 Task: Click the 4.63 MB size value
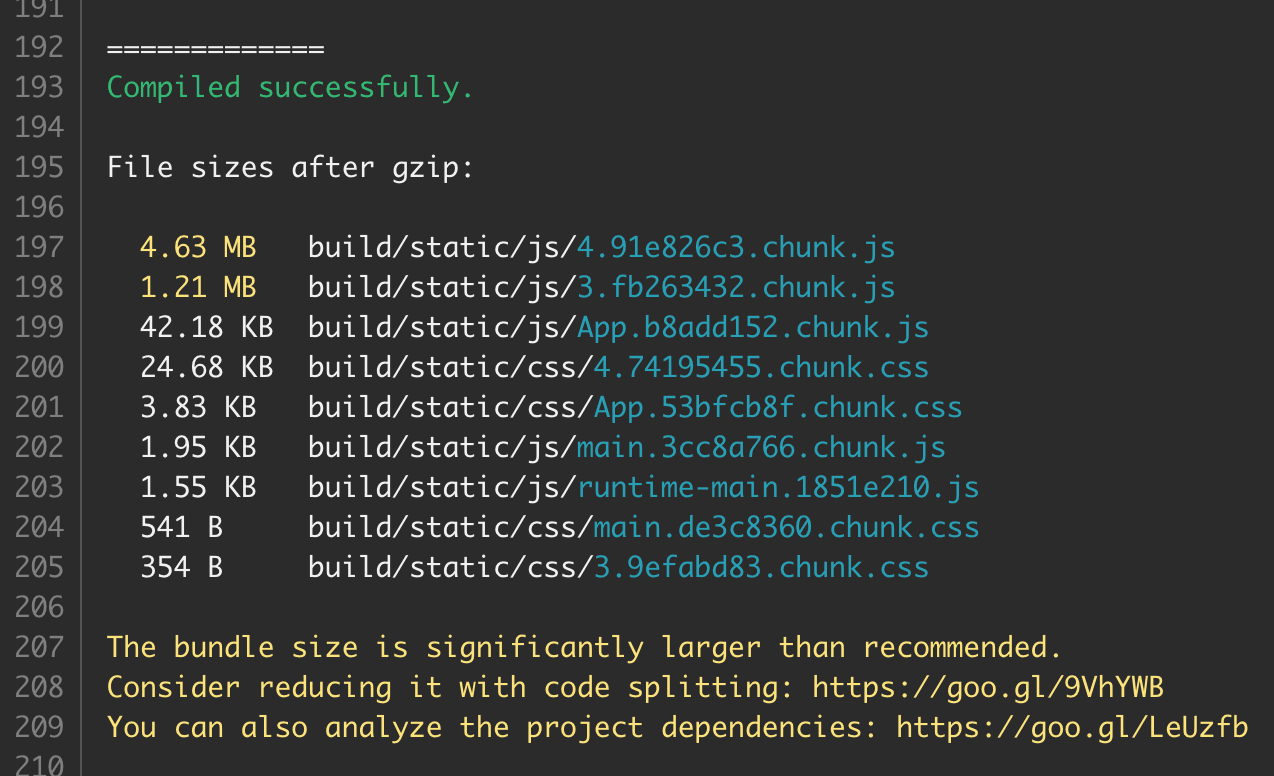tap(198, 247)
